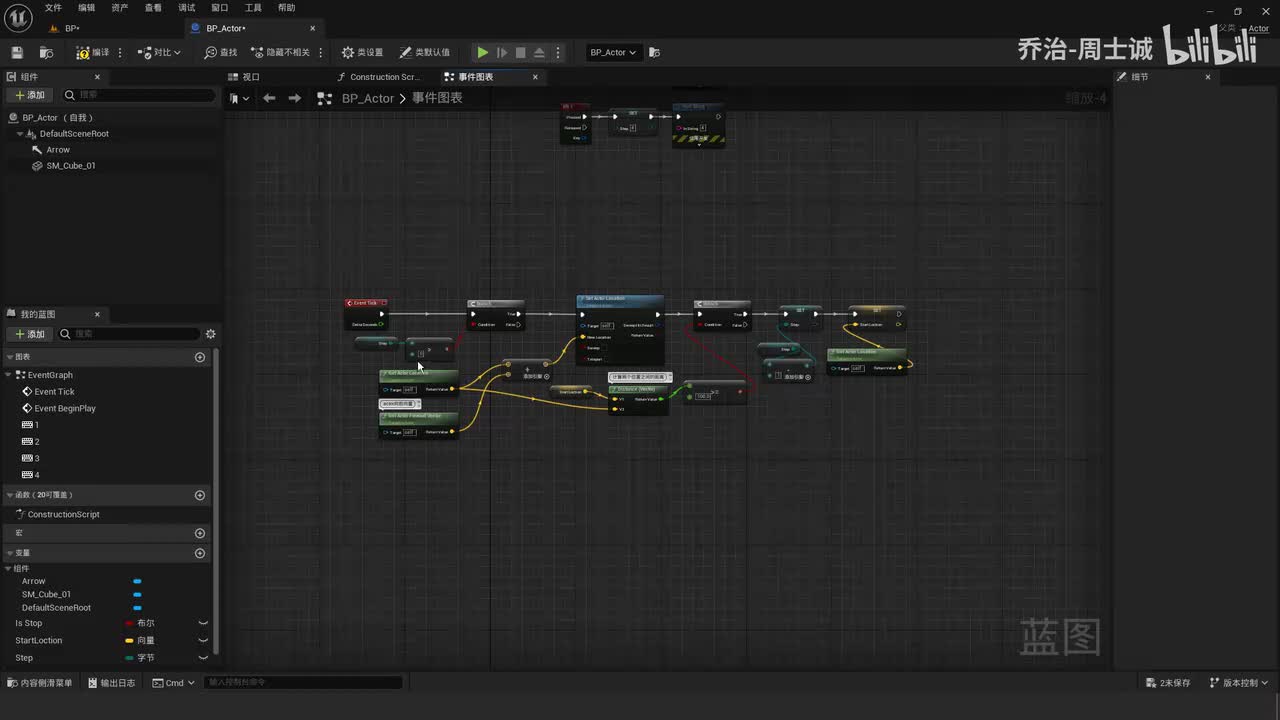Close the 事件图表 graph tab
The width and height of the screenshot is (1280, 720).
pyautogui.click(x=535, y=77)
